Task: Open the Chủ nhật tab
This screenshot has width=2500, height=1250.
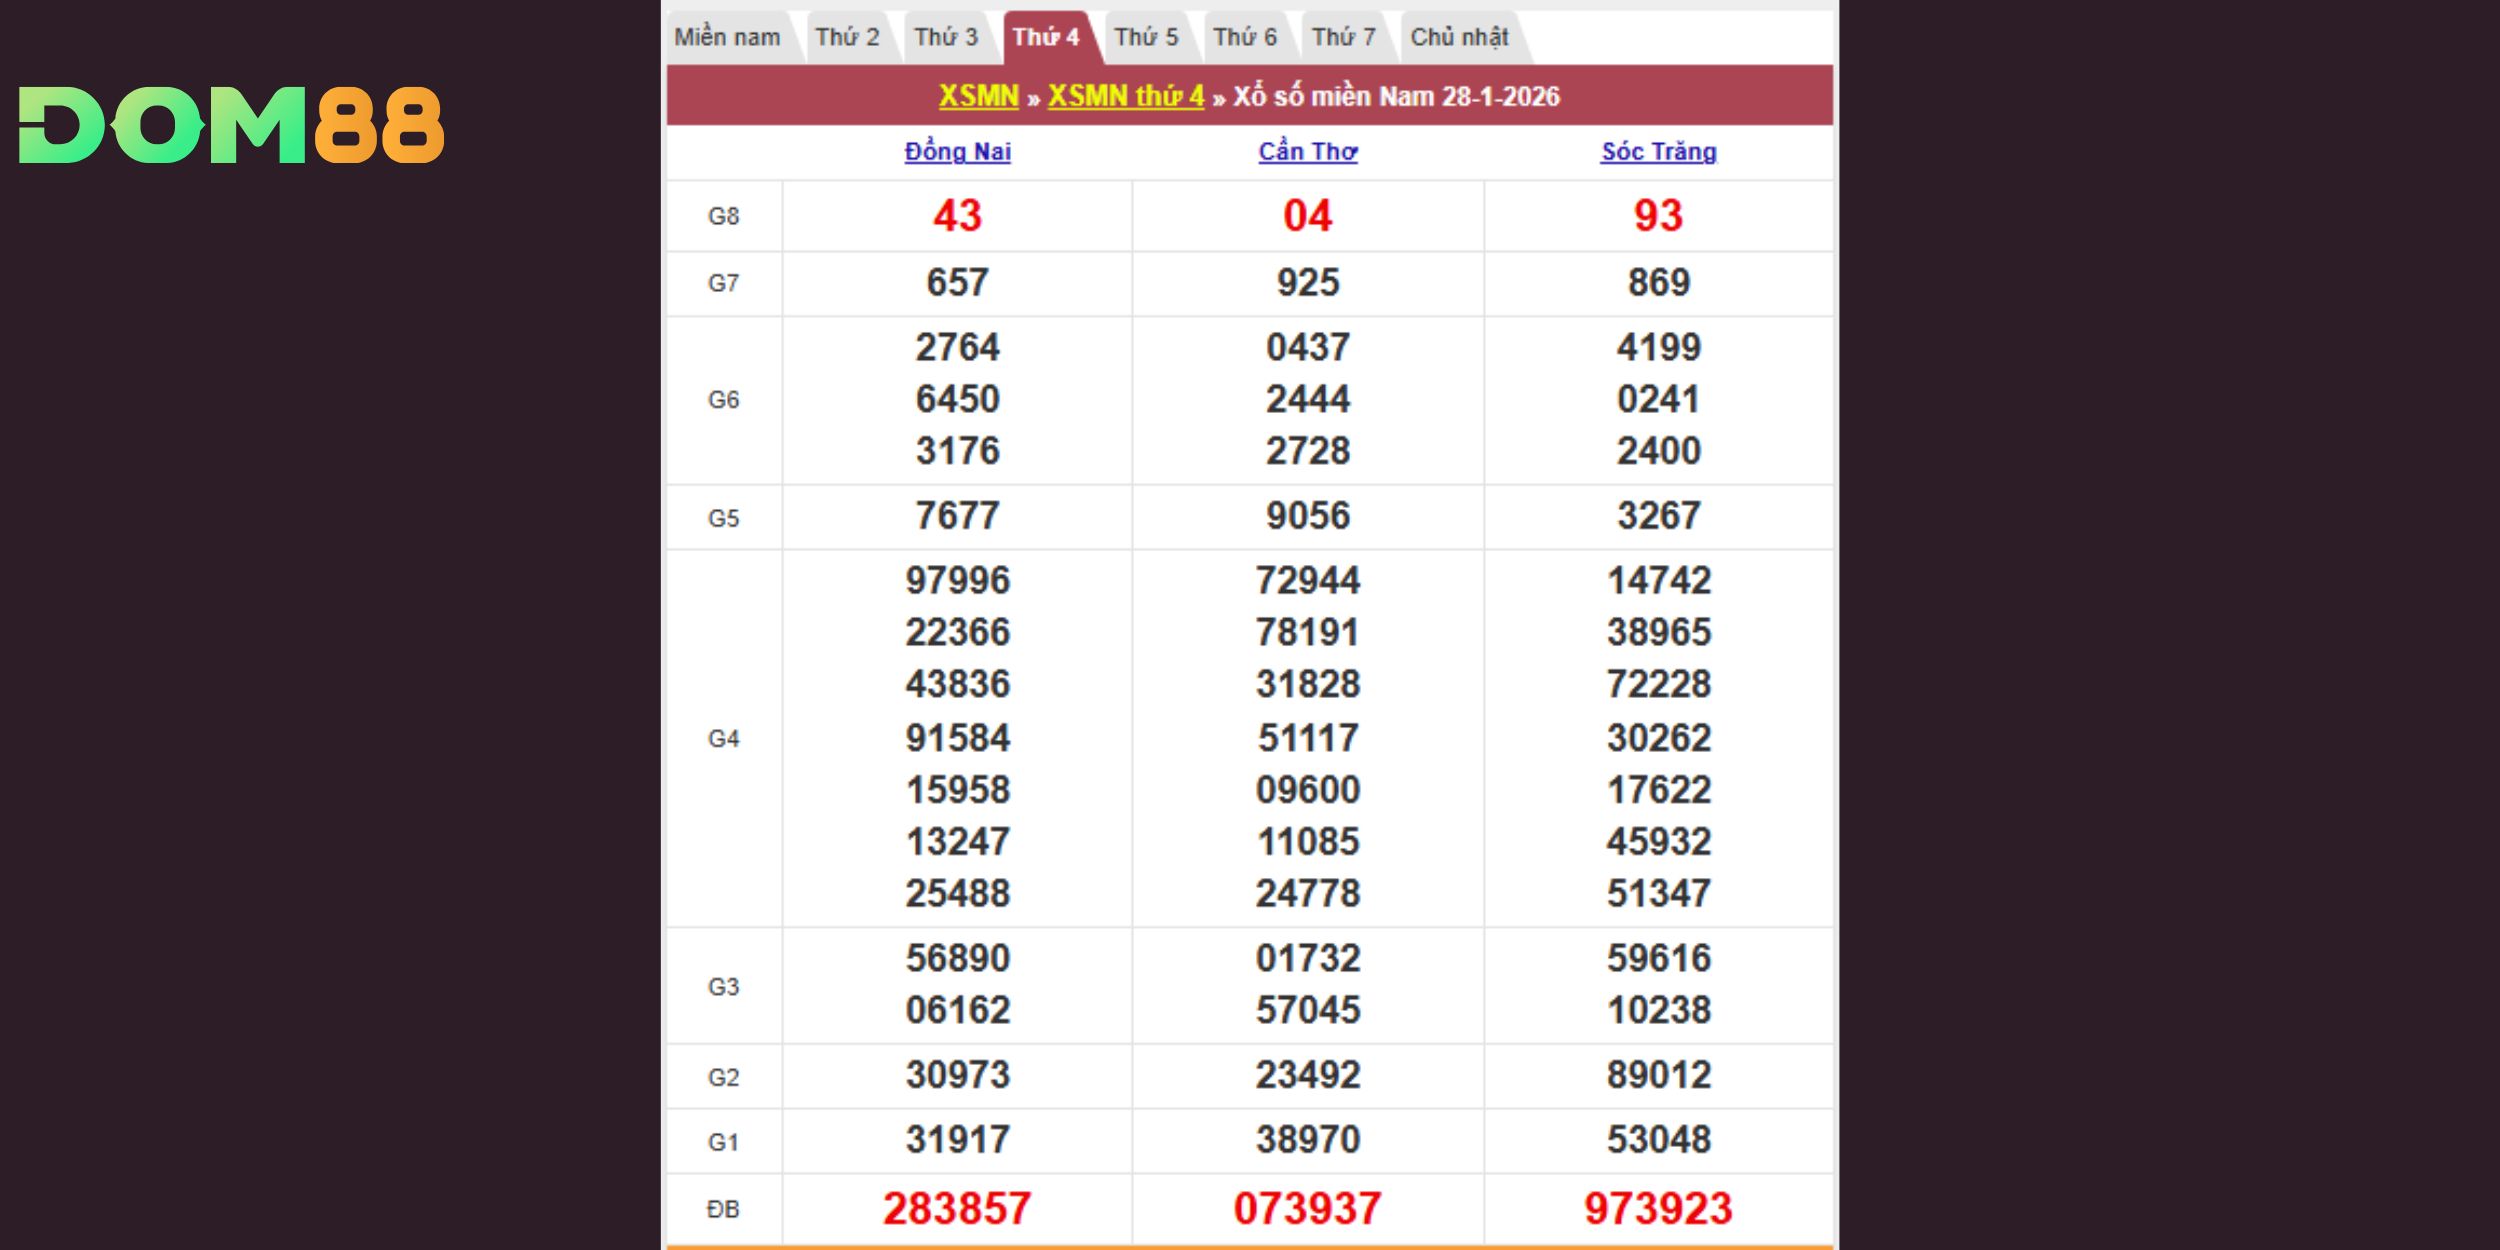Action: [x=1459, y=37]
